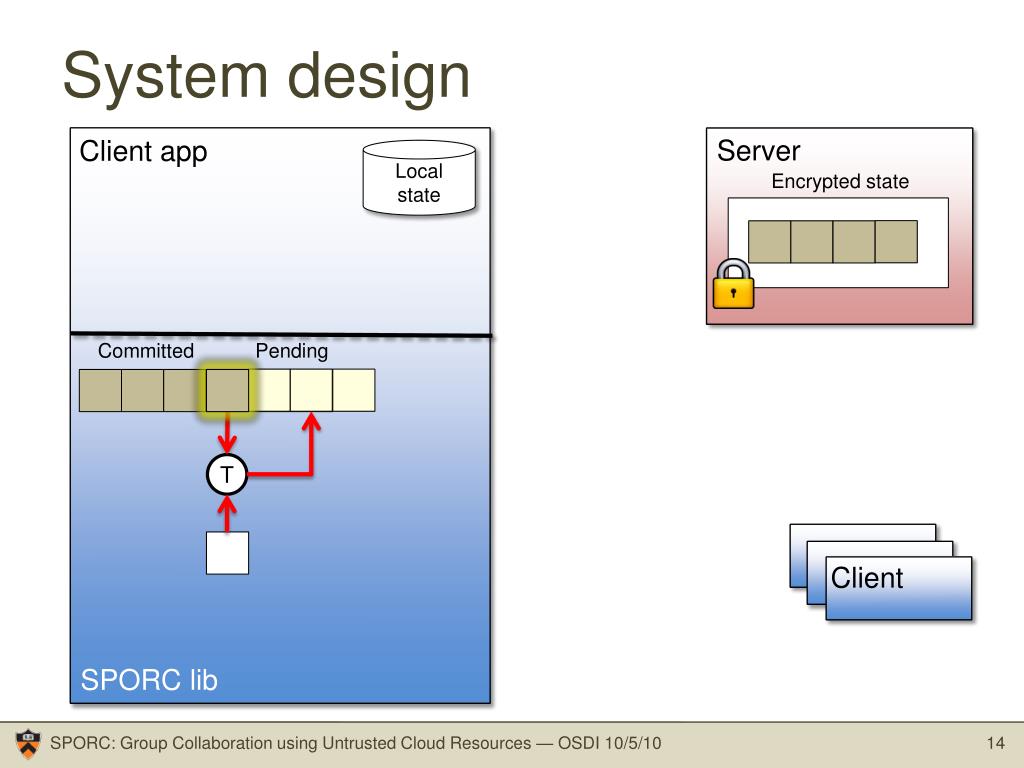This screenshot has width=1024, height=768.
Task: Select the front Client box
Action: [899, 588]
